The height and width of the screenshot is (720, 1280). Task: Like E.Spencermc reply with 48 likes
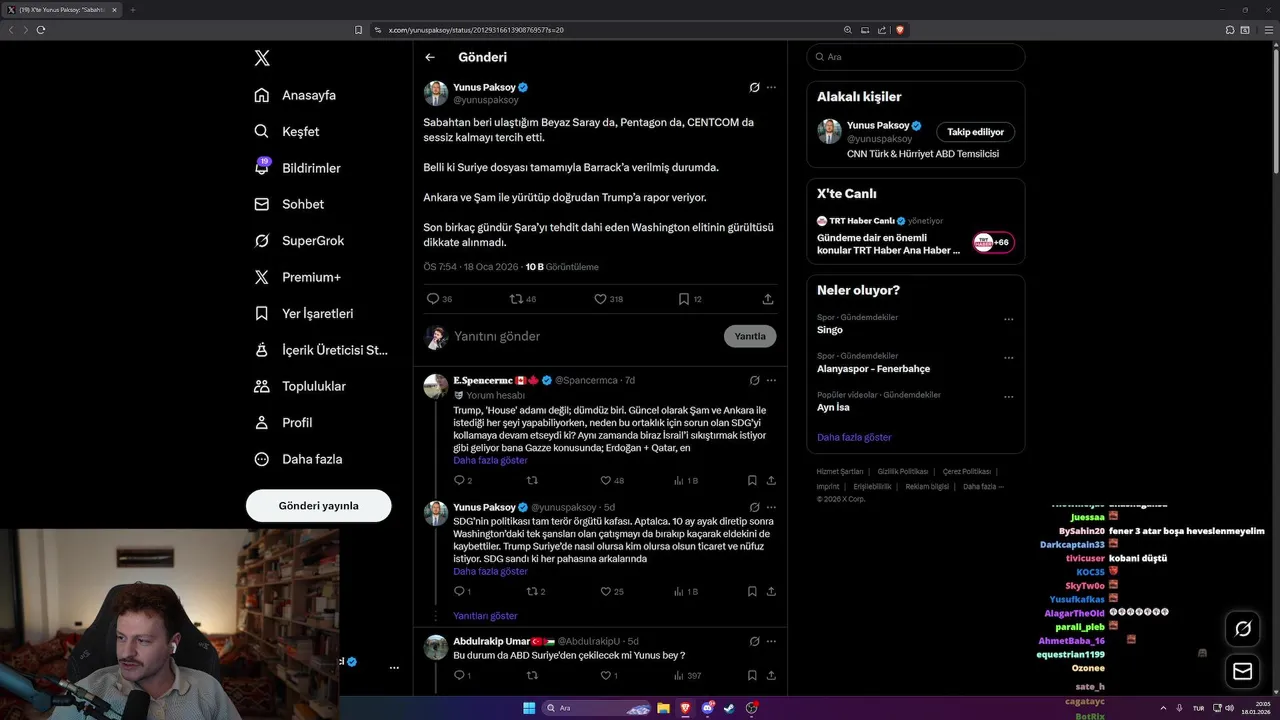point(610,481)
